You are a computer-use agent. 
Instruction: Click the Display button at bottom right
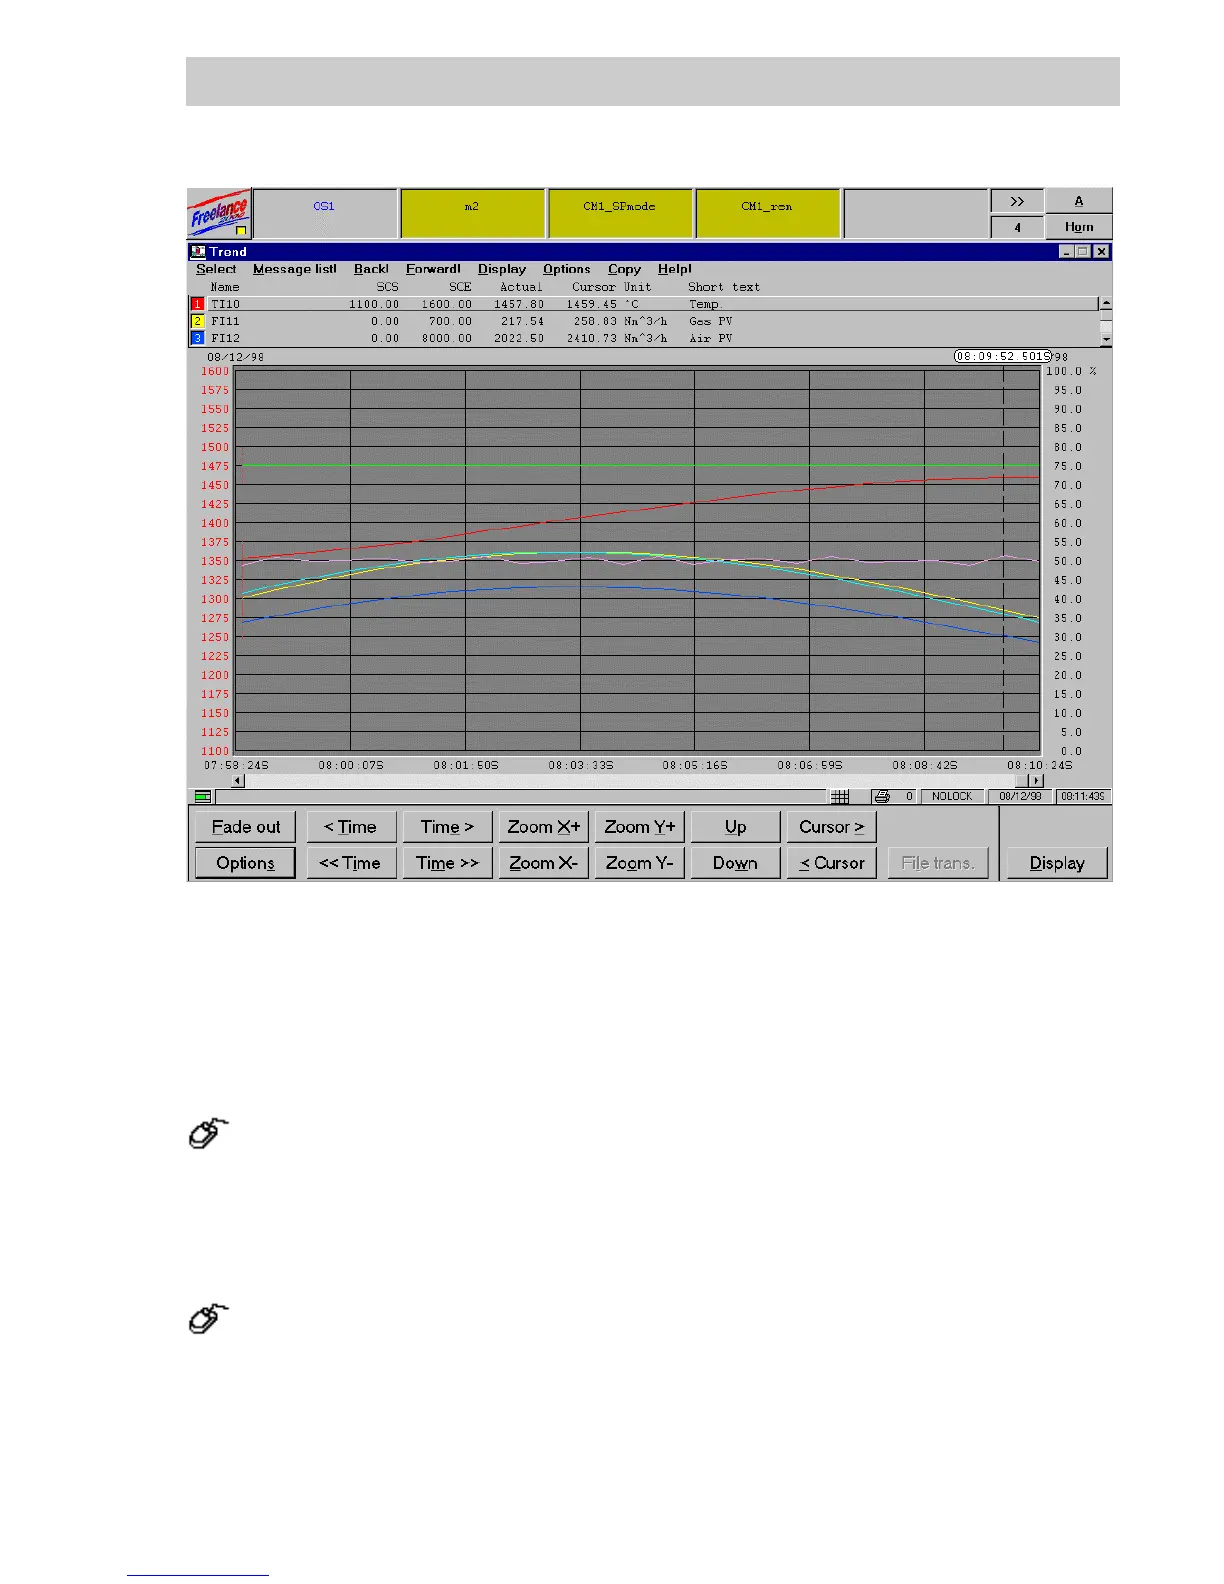tap(1057, 863)
